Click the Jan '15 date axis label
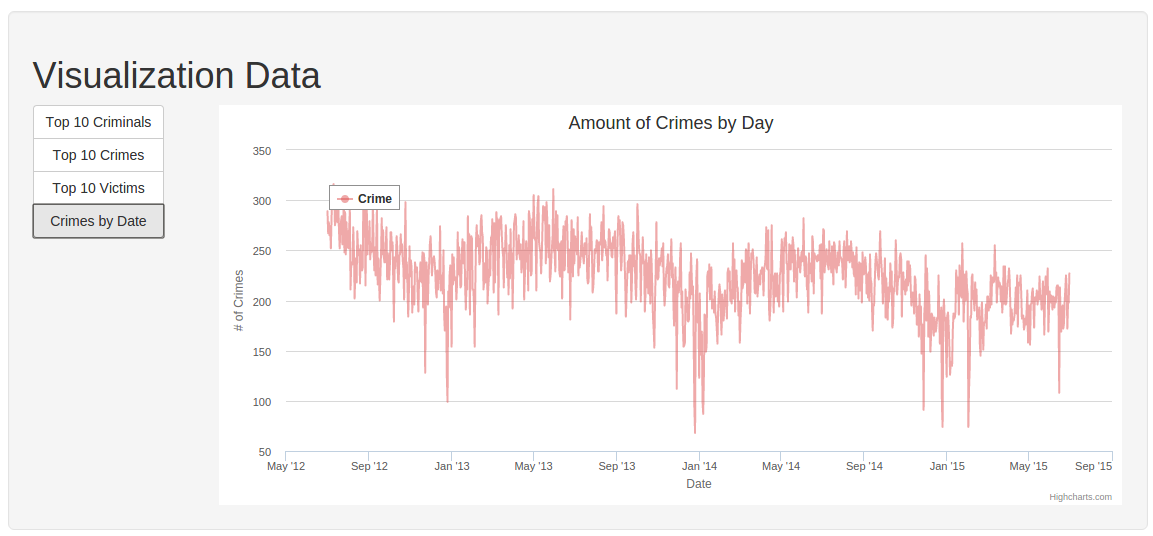The width and height of the screenshot is (1153, 536). pos(946,466)
